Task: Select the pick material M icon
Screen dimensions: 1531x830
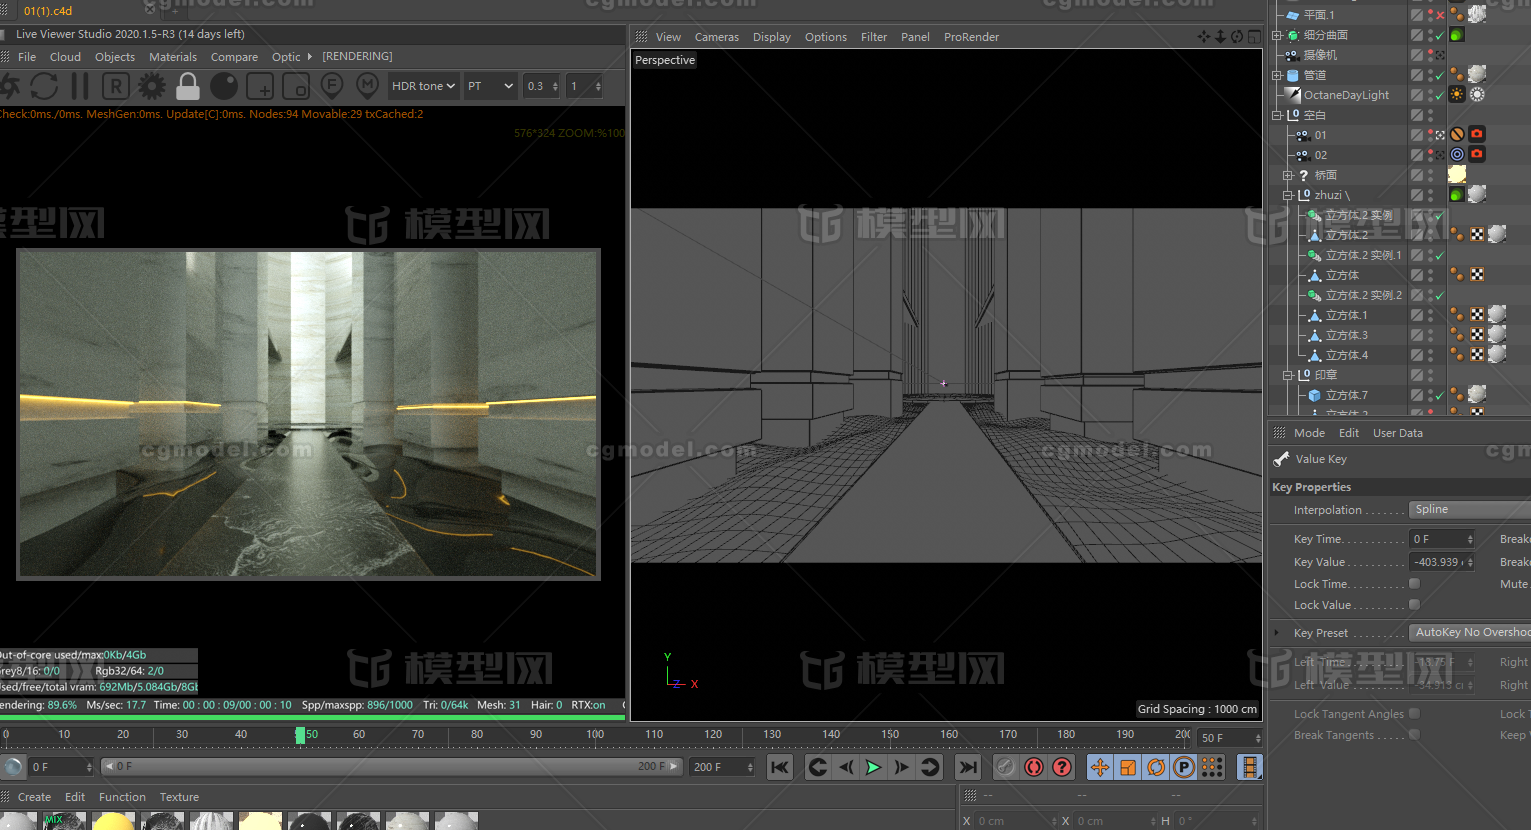Action: click(x=368, y=85)
